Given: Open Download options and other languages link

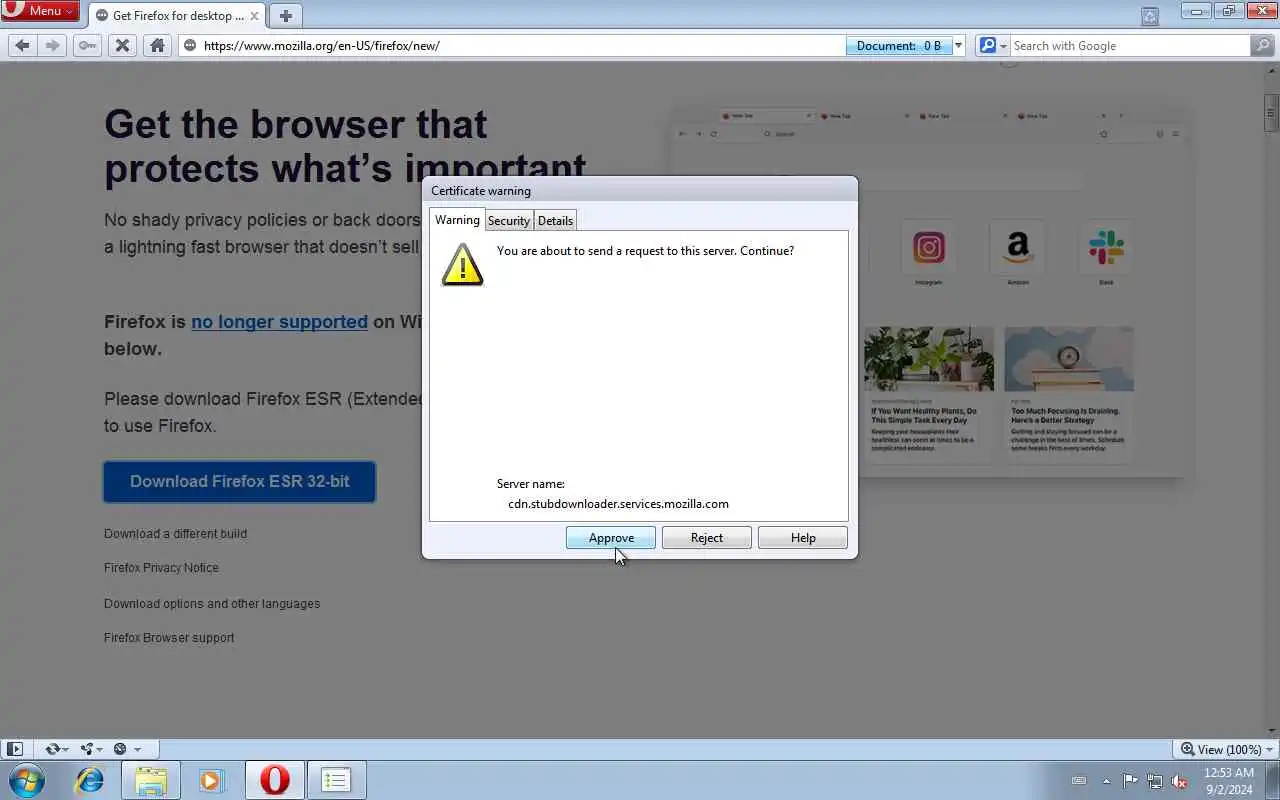Looking at the screenshot, I should (x=212, y=604).
